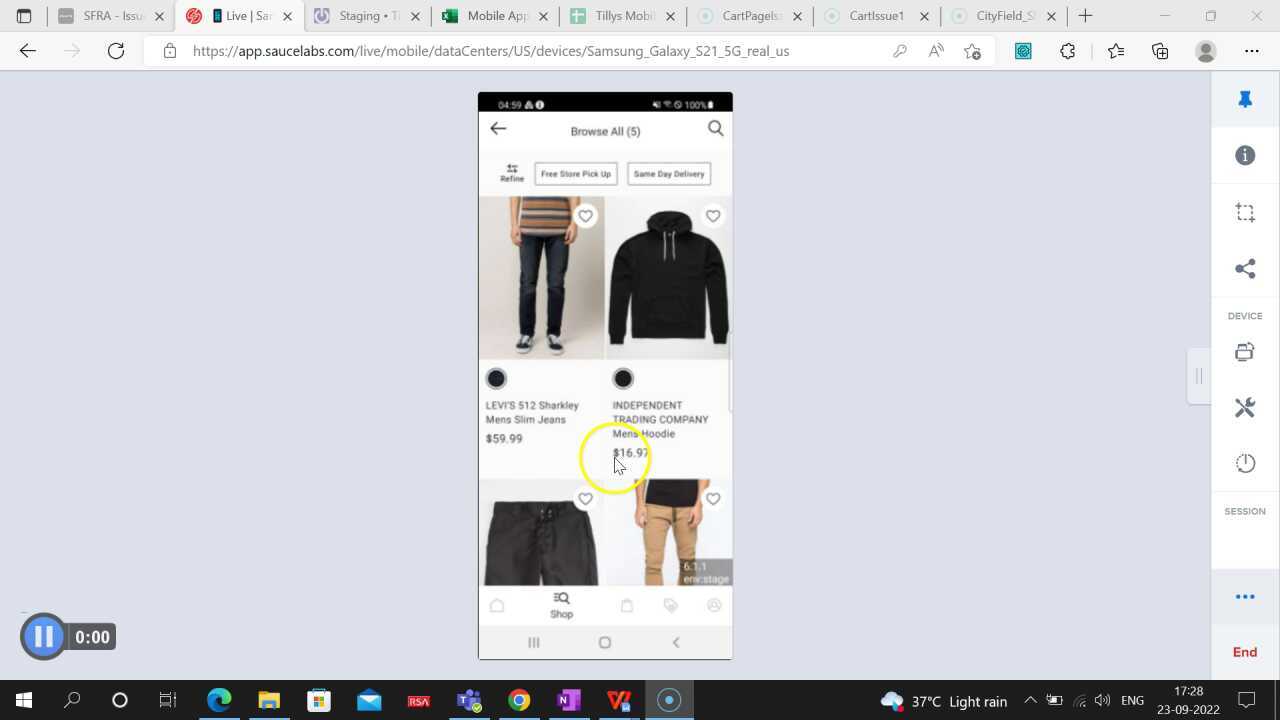Switch to the Staging browser tab
Viewport: 1280px width, 720px height.
point(367,16)
